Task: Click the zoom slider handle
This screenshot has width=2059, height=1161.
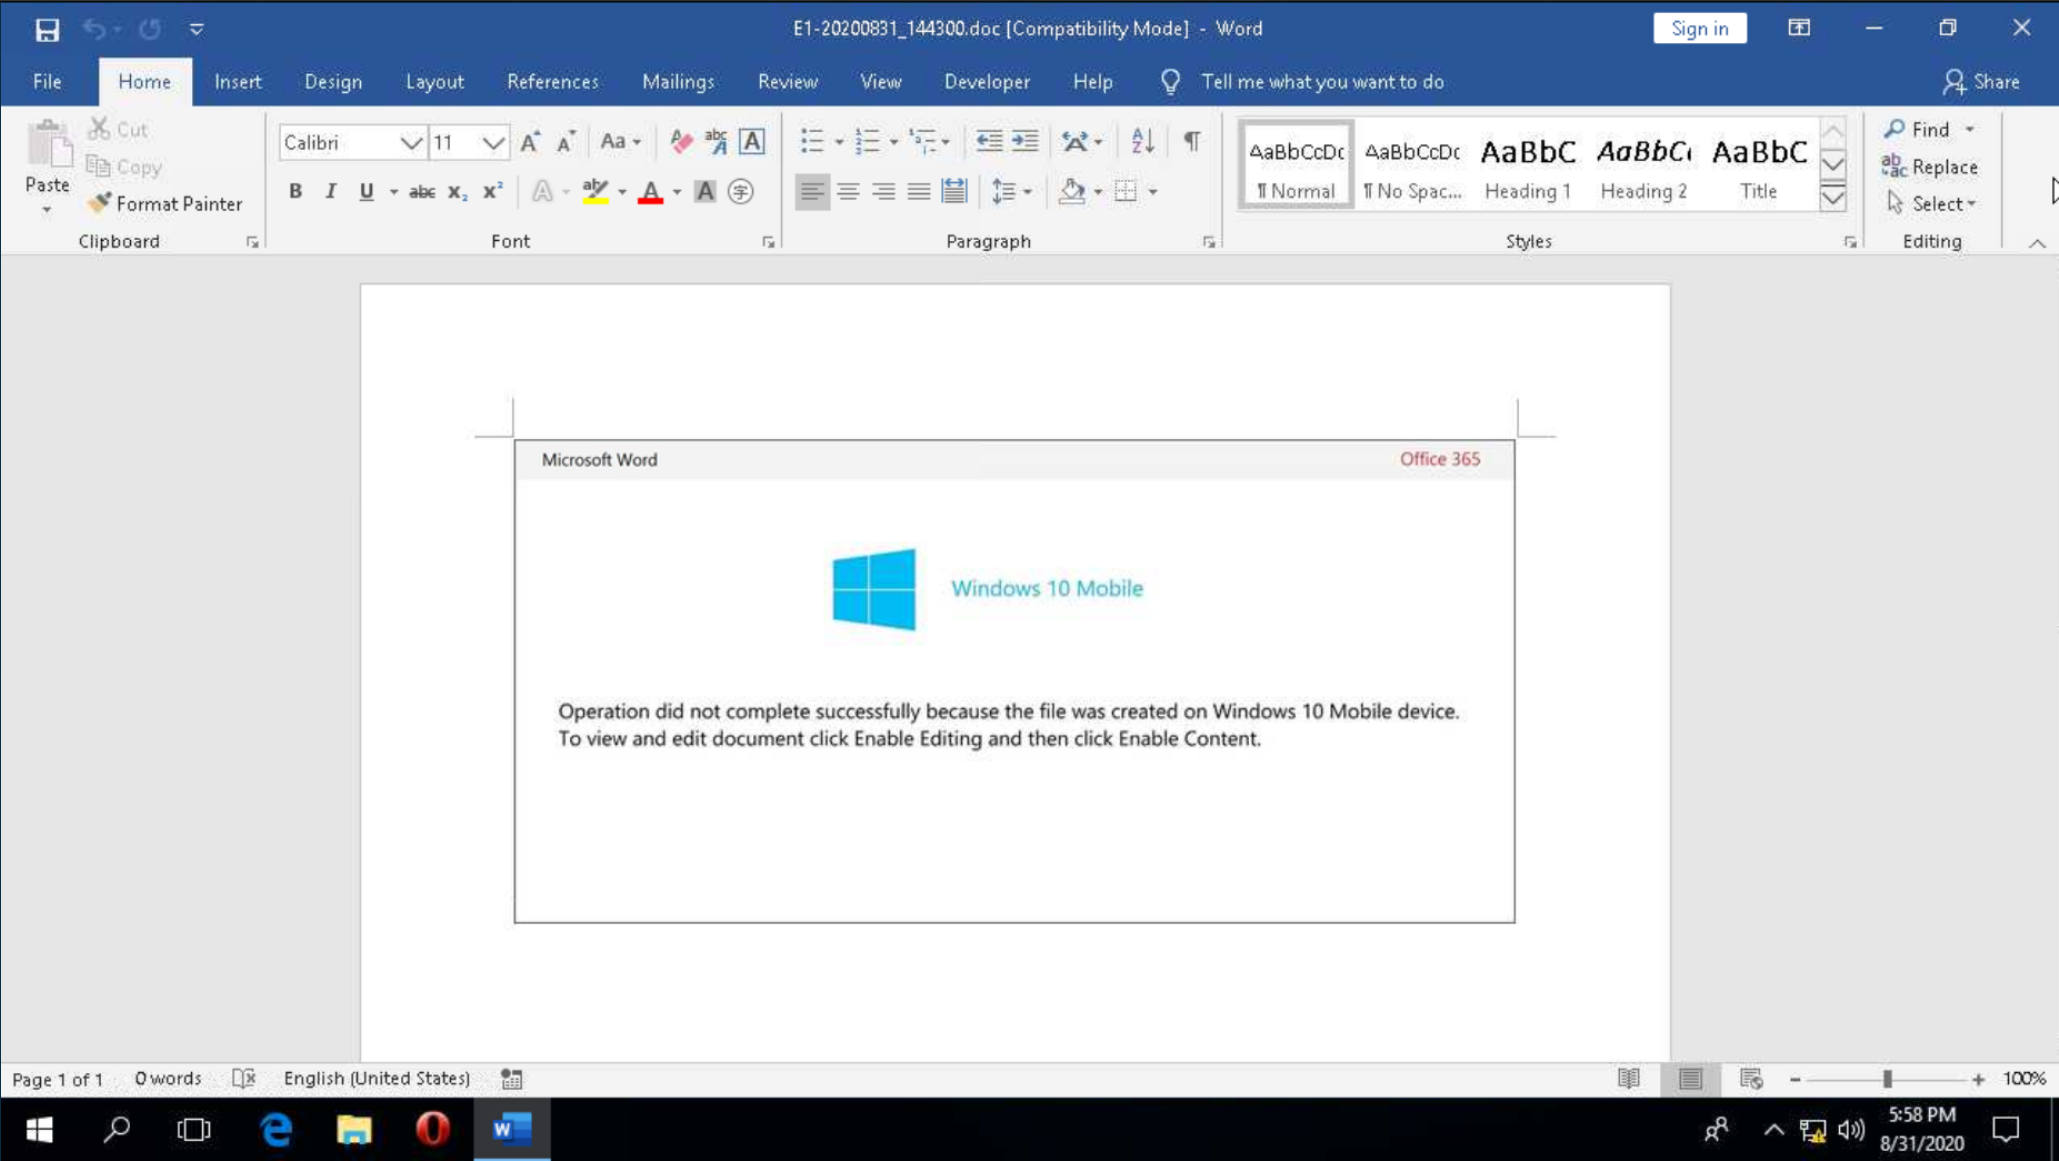Action: [x=1887, y=1079]
